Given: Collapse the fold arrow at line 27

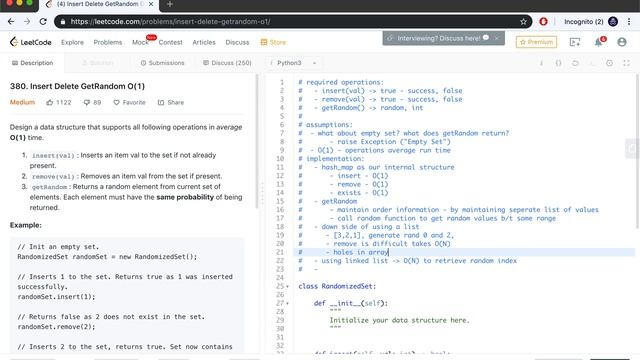Looking at the screenshot, I should pyautogui.click(x=287, y=304).
